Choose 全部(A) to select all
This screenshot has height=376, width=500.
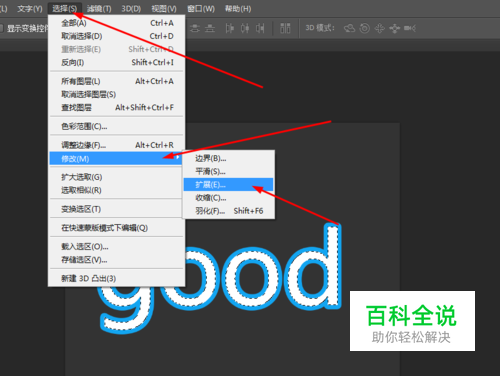pyautogui.click(x=117, y=23)
